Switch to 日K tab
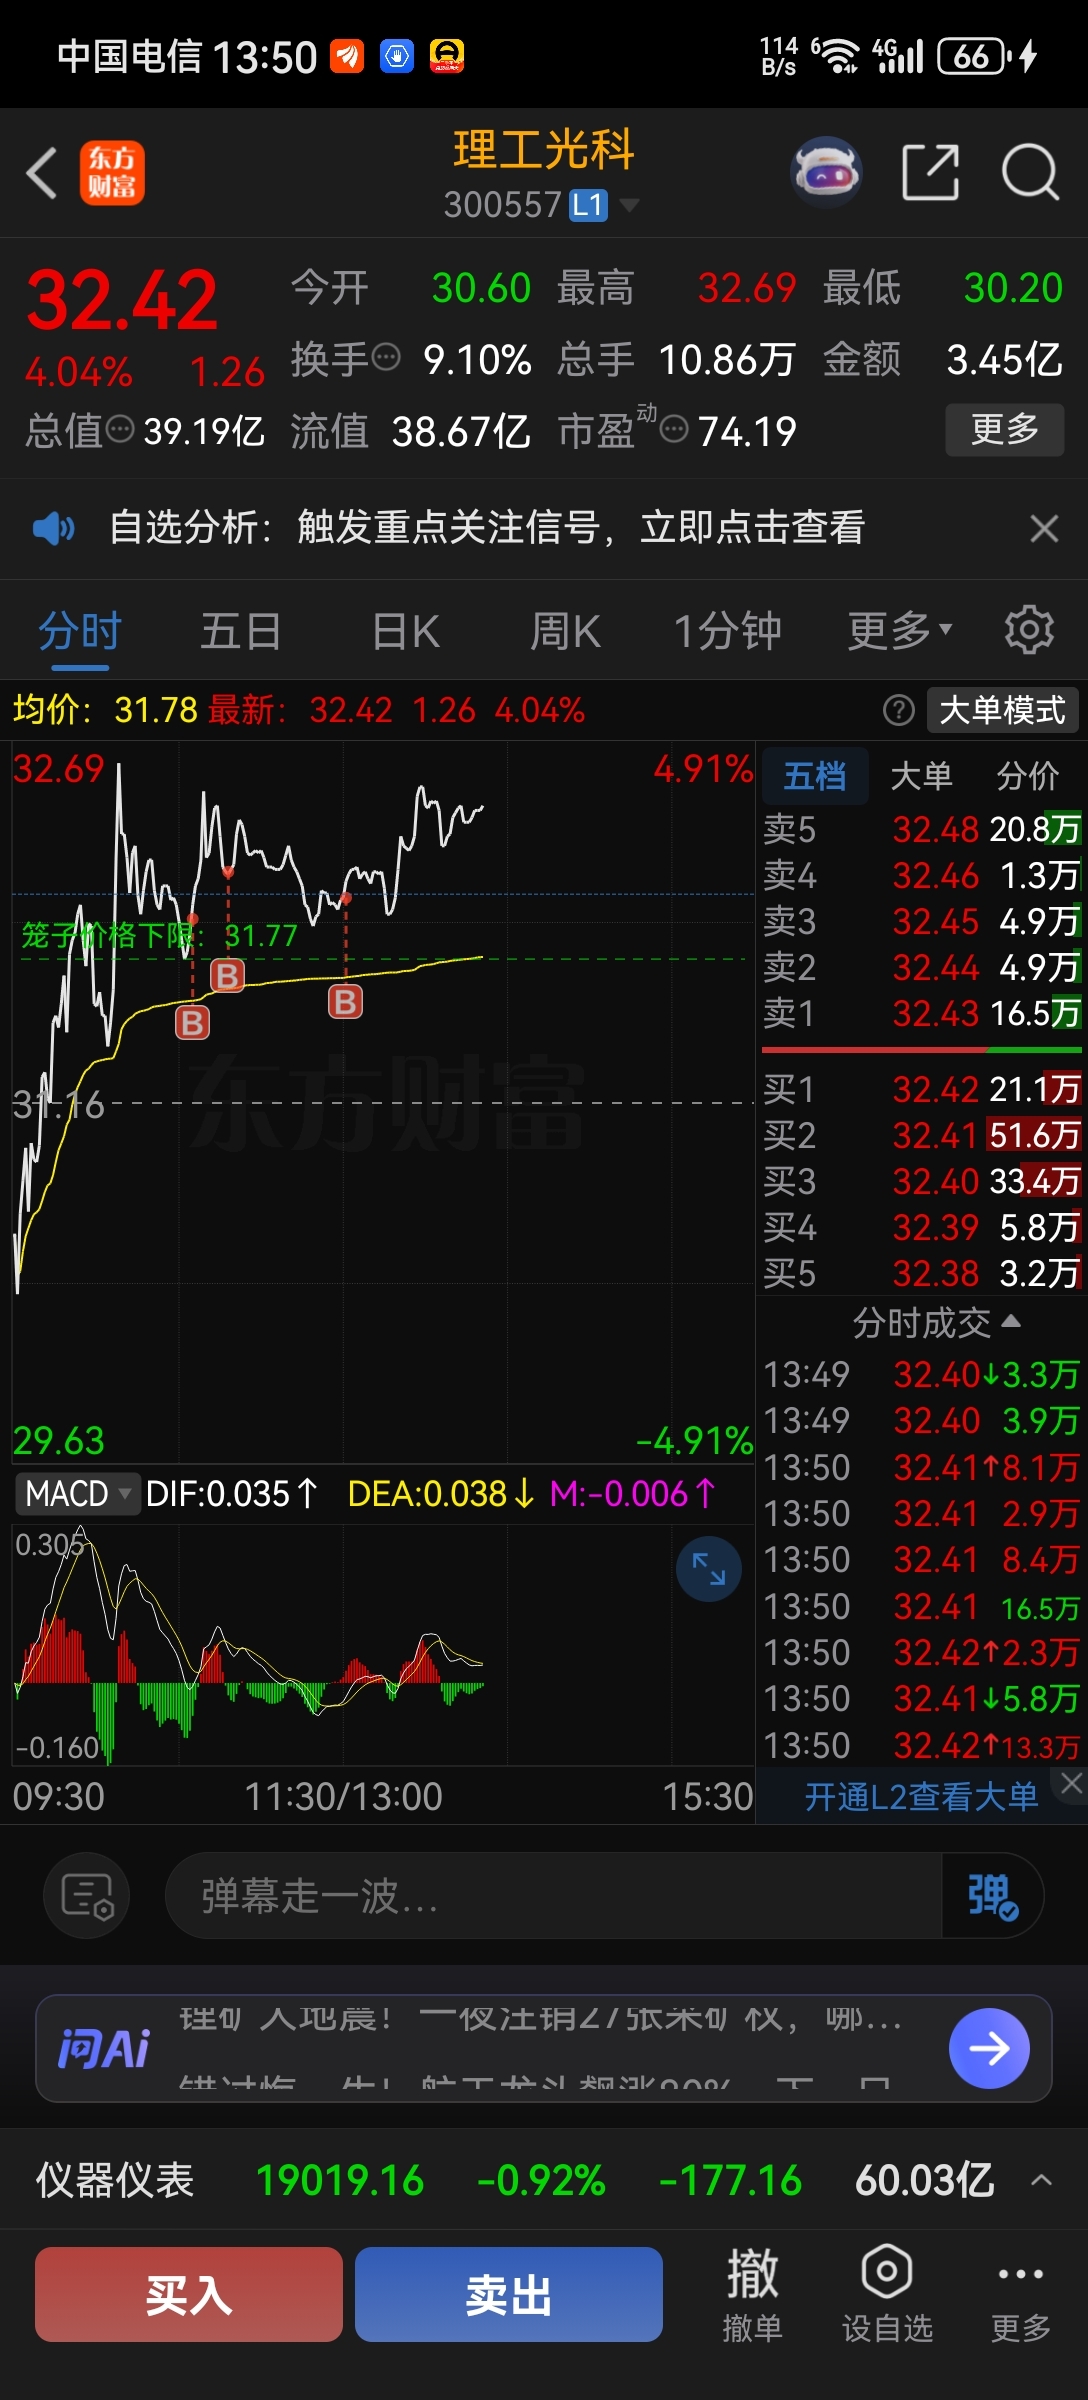 405,631
